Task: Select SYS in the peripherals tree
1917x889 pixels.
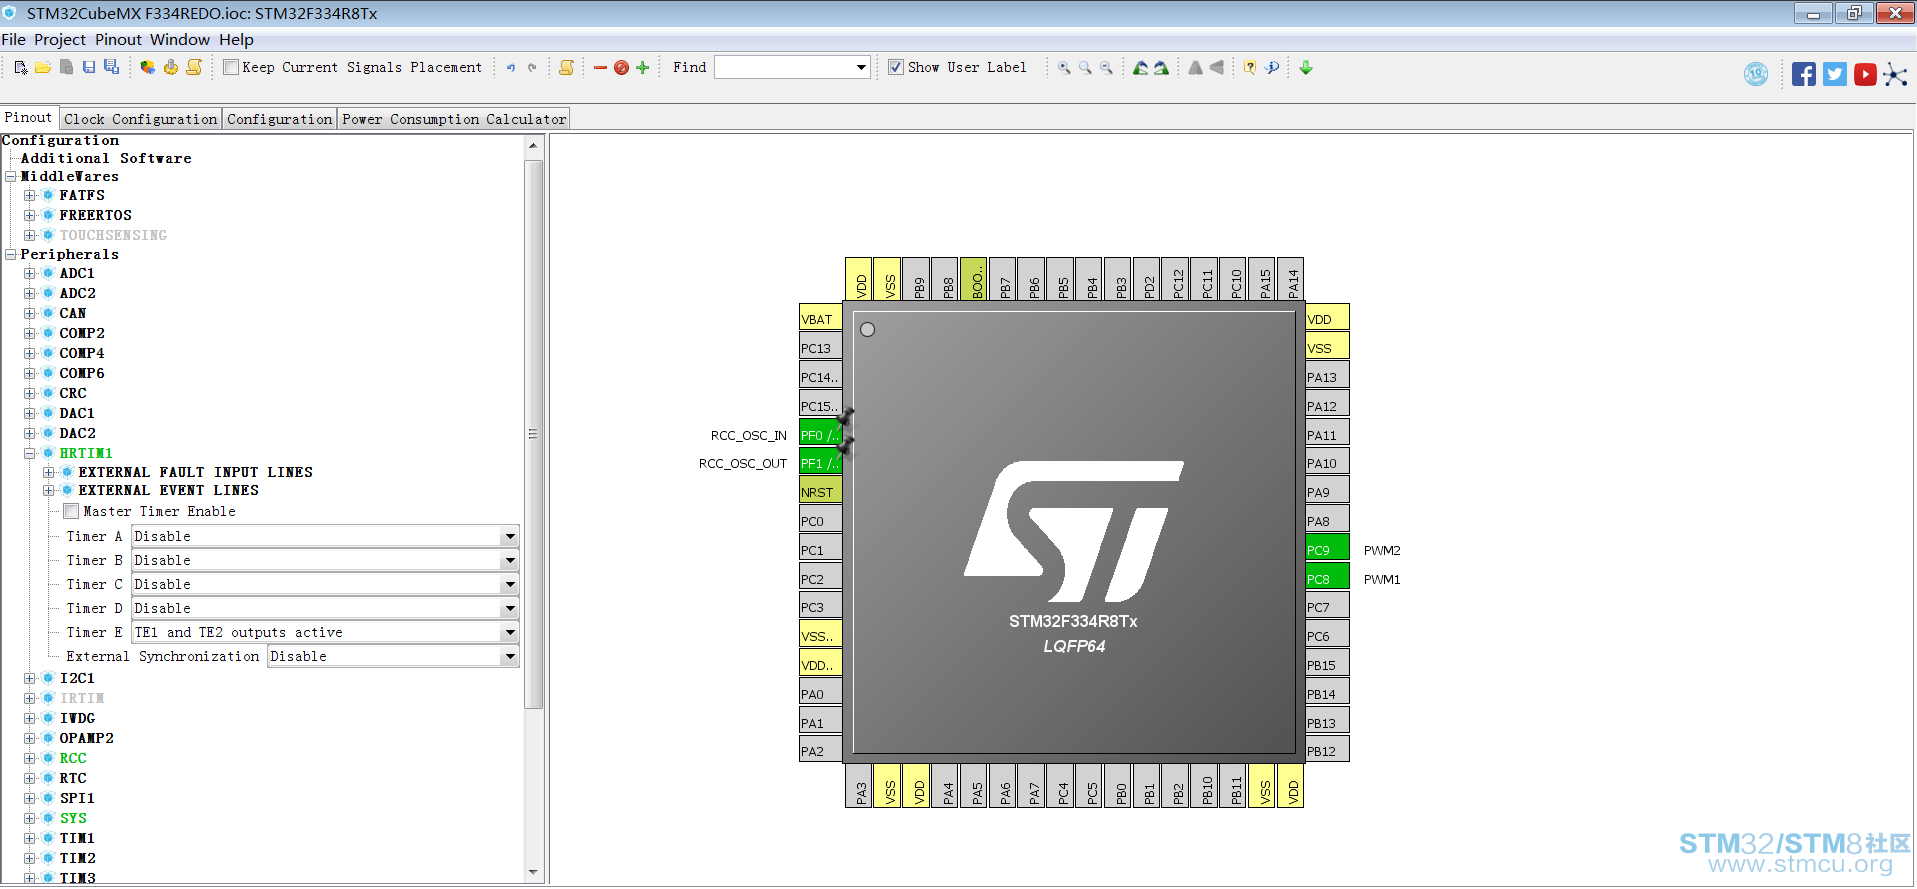Action: click(73, 818)
